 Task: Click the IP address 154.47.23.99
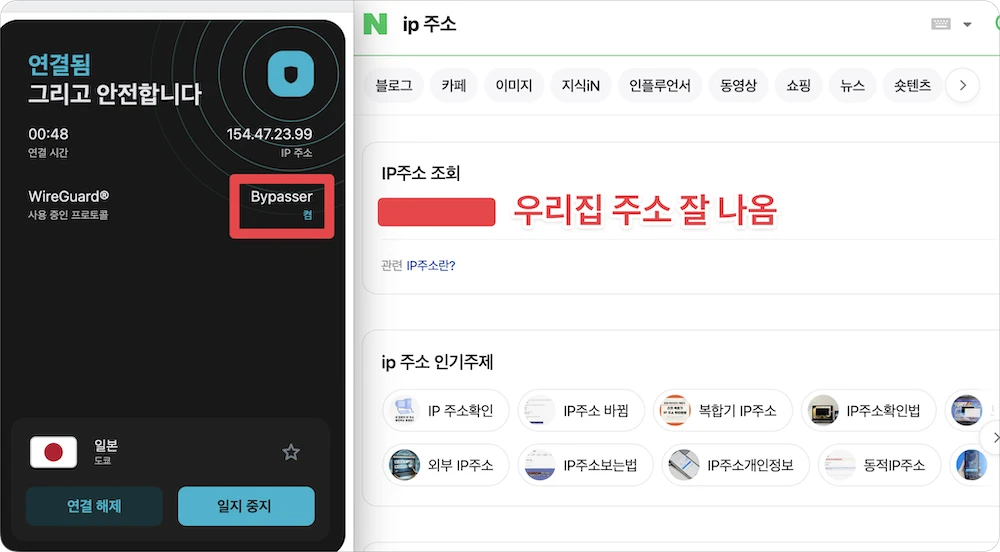click(x=269, y=134)
